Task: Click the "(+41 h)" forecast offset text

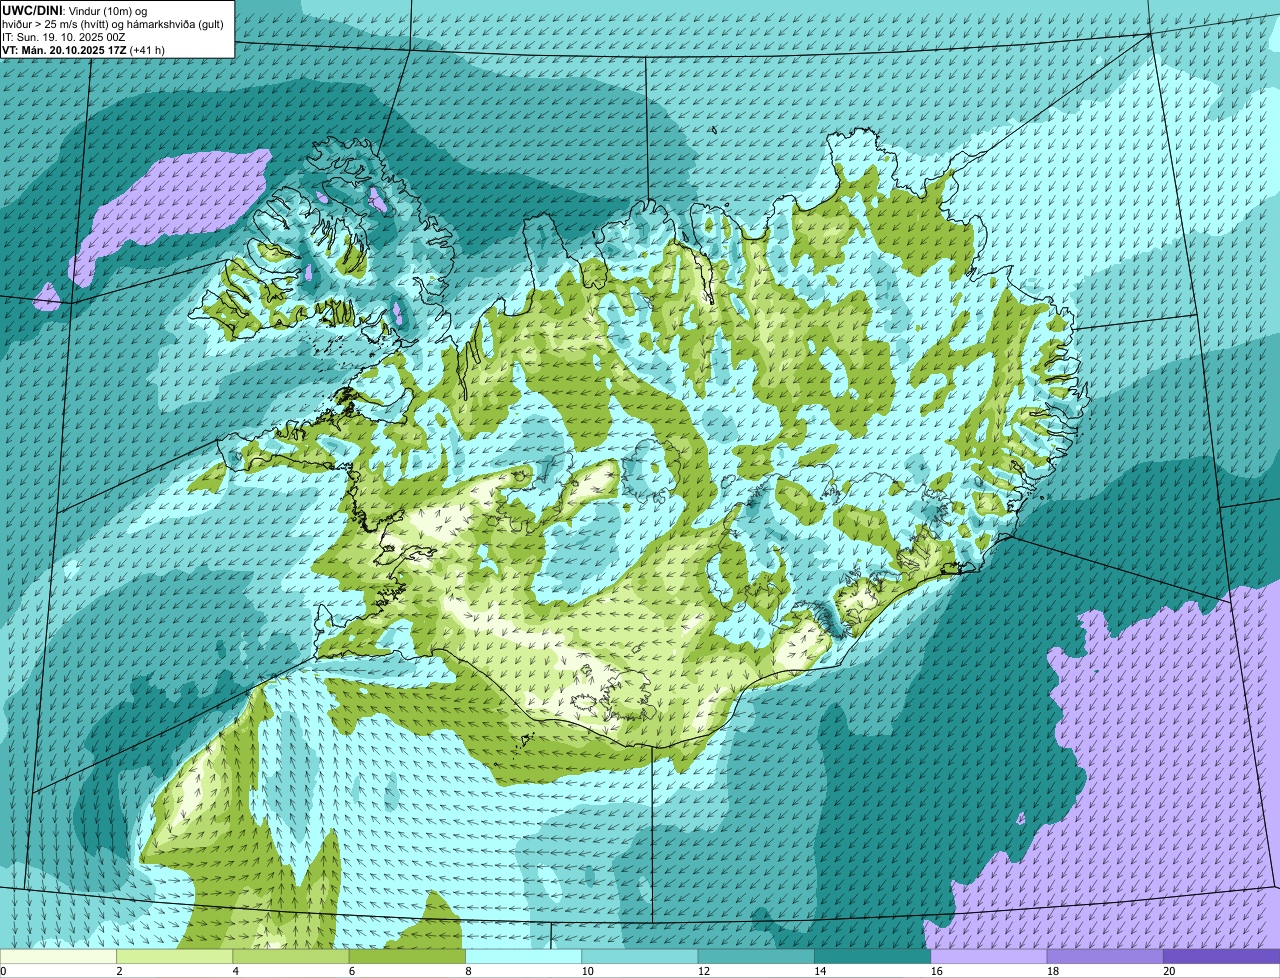Action: 148,50
